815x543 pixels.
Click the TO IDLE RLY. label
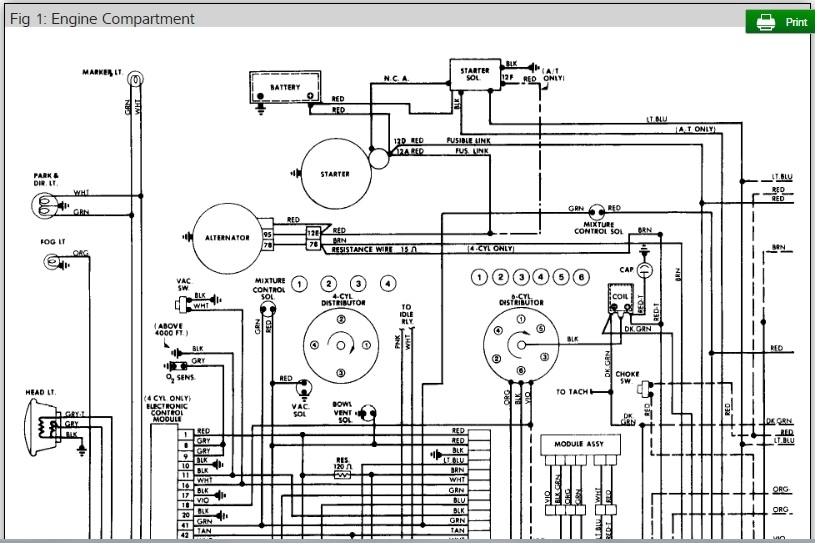[406, 314]
